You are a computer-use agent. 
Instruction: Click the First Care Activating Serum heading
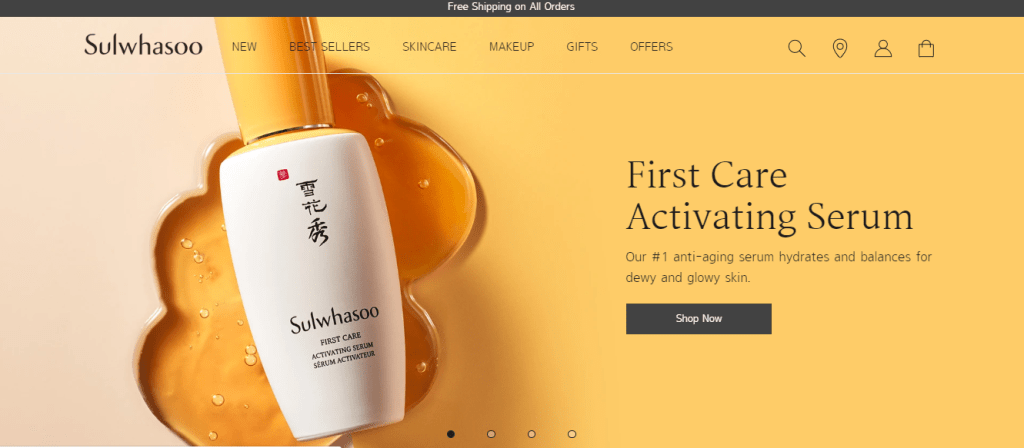[769, 195]
